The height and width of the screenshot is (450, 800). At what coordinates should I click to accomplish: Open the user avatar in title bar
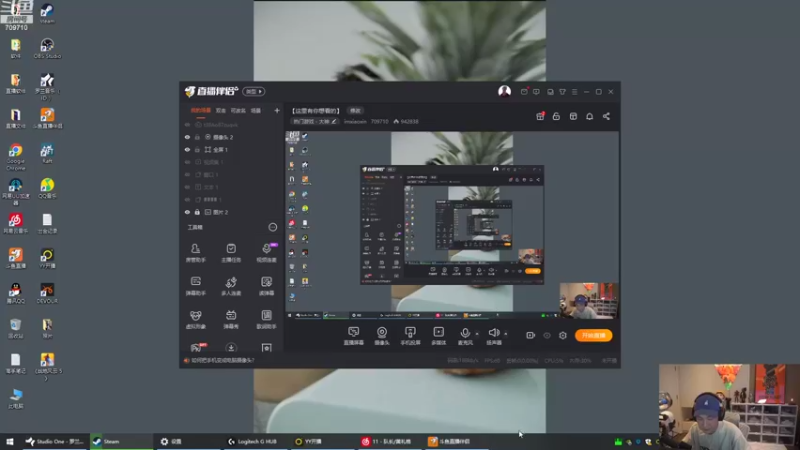click(x=504, y=91)
